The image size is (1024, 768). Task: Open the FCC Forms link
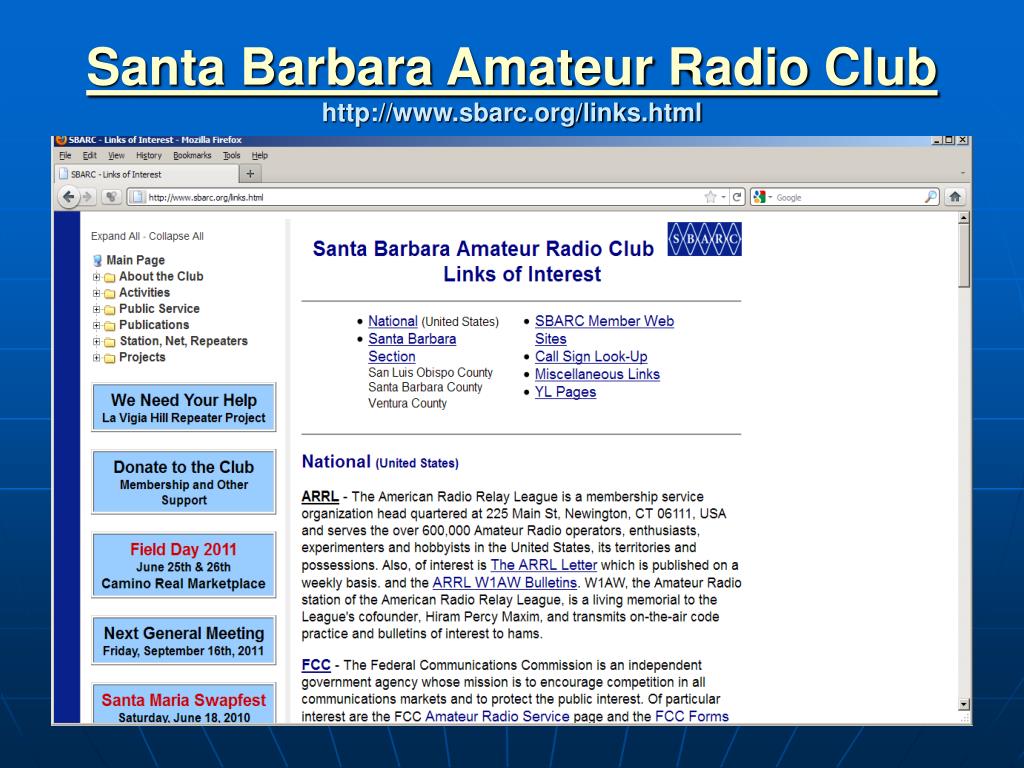point(692,716)
